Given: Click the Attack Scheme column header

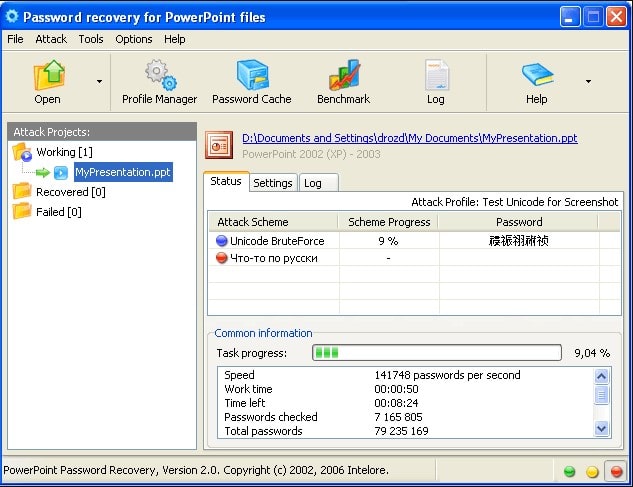Looking at the screenshot, I should pyautogui.click(x=273, y=222).
